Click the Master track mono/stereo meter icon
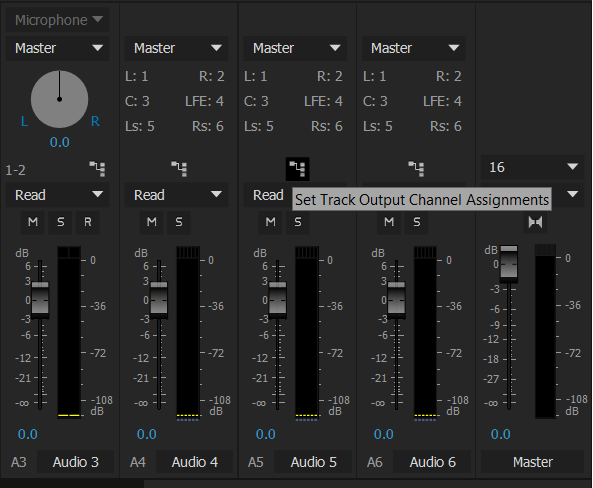The height and width of the screenshot is (488, 593). pyautogui.click(x=535, y=222)
